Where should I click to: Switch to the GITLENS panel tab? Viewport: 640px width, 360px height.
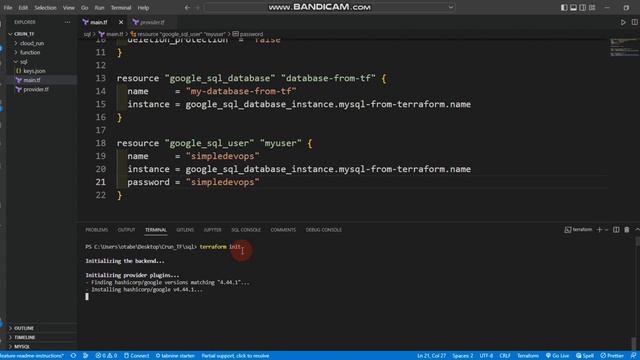click(185, 230)
